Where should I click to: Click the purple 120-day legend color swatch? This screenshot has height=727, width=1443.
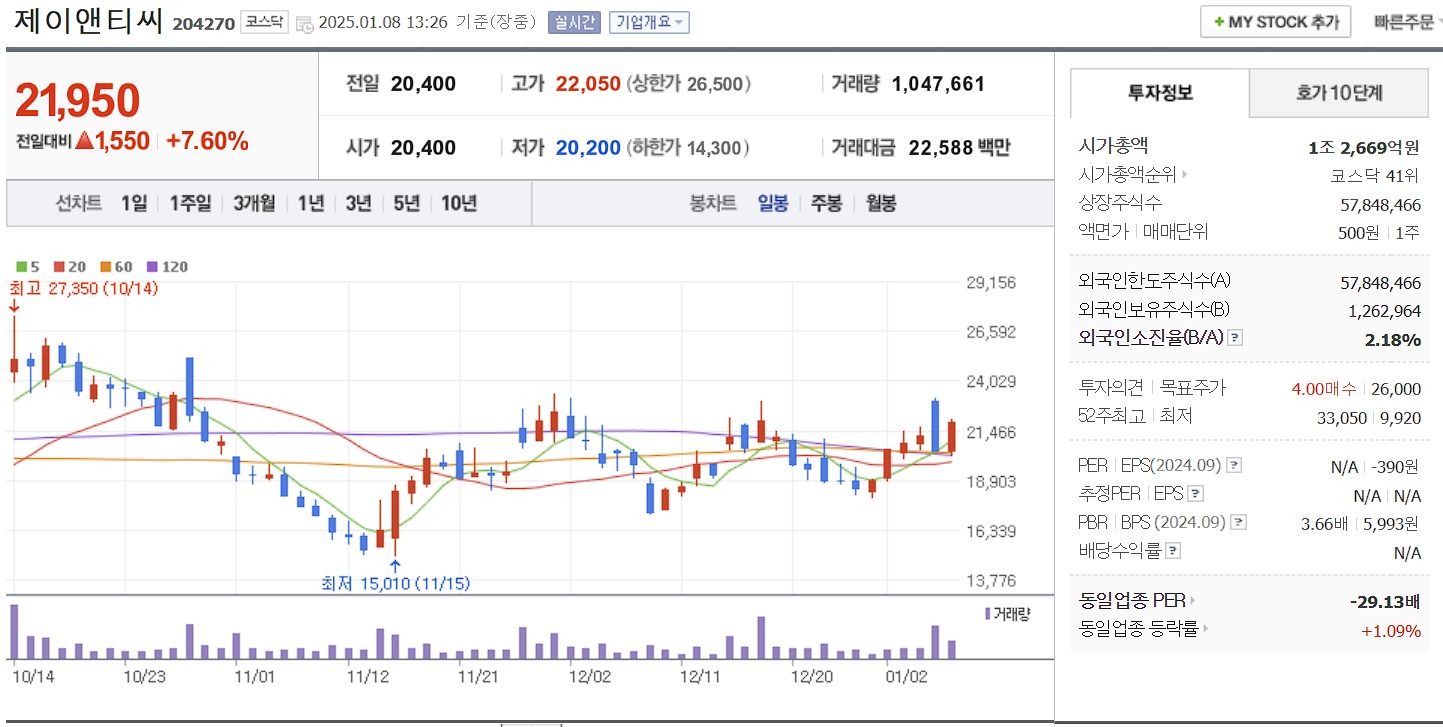[150, 267]
